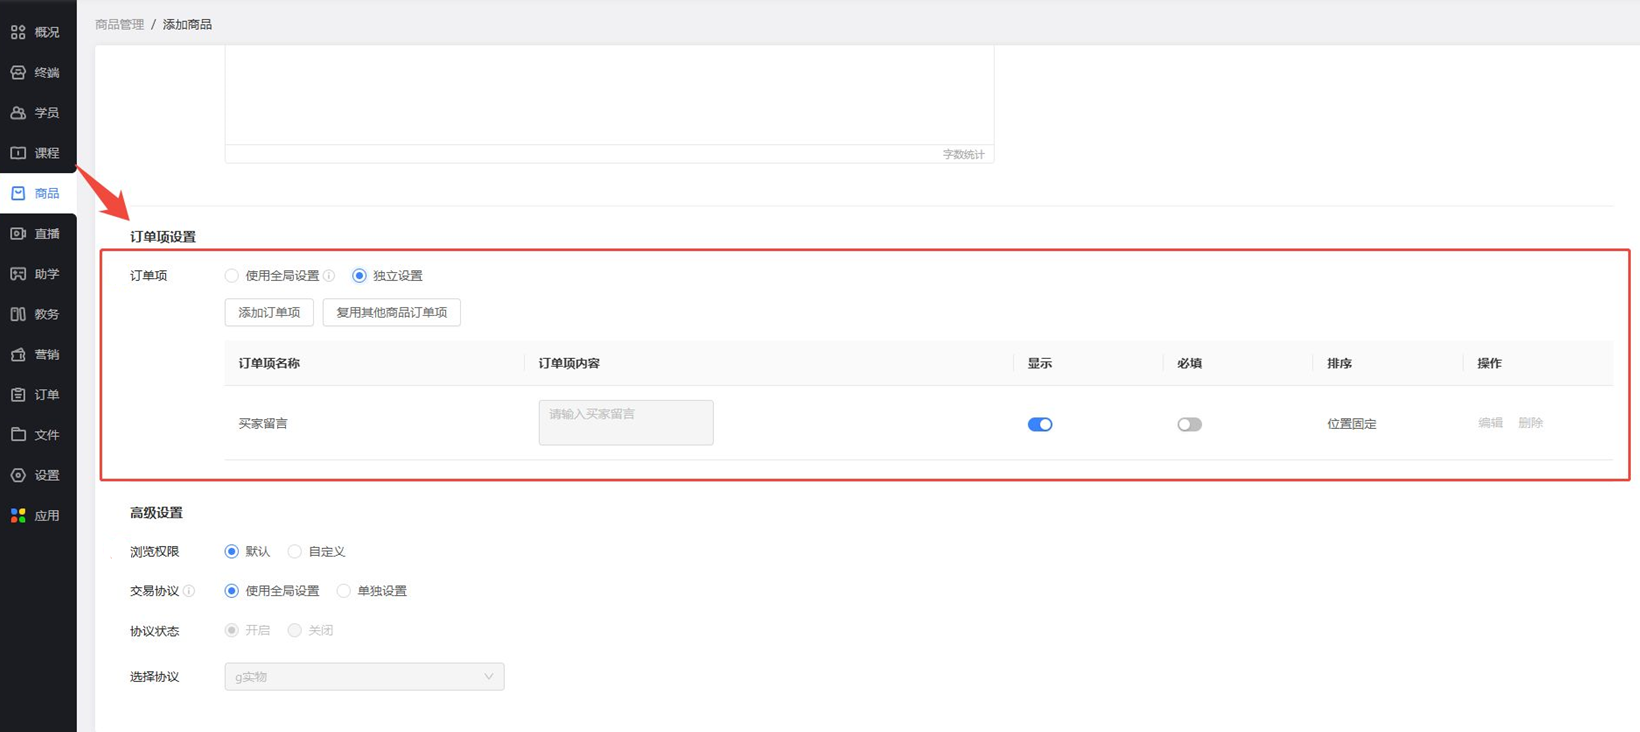
Task: Toggle the 显示 switch for 买家留言
Action: (1039, 424)
